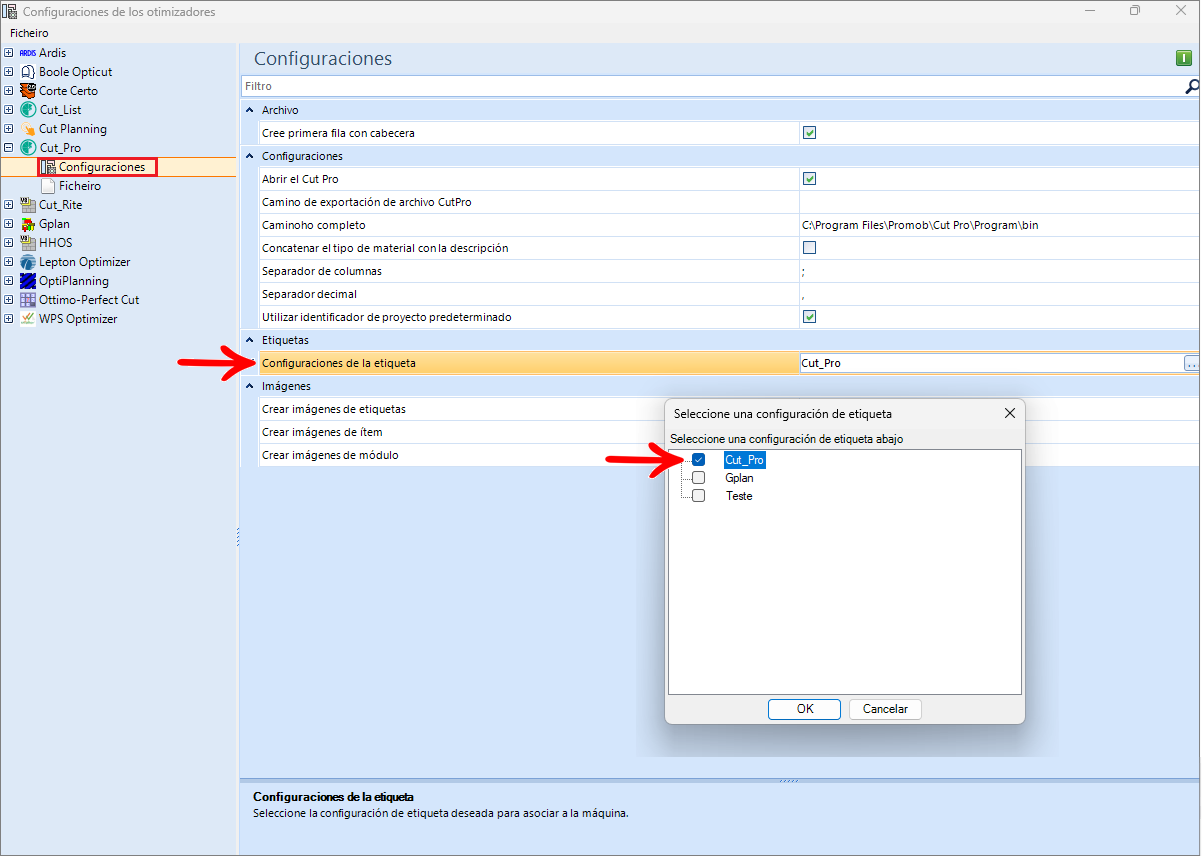
Task: Click the 'Configuraciones de la etiqueta' Cut_Pro value
Action: (821, 364)
